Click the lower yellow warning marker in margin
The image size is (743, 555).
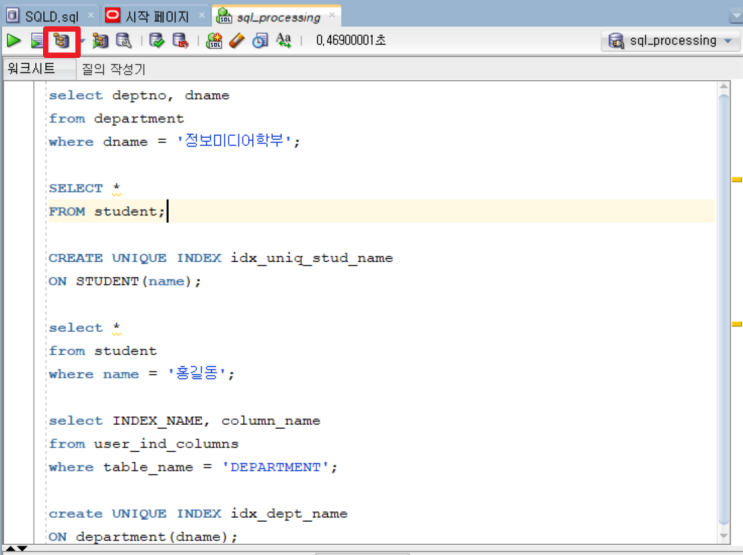click(x=736, y=324)
